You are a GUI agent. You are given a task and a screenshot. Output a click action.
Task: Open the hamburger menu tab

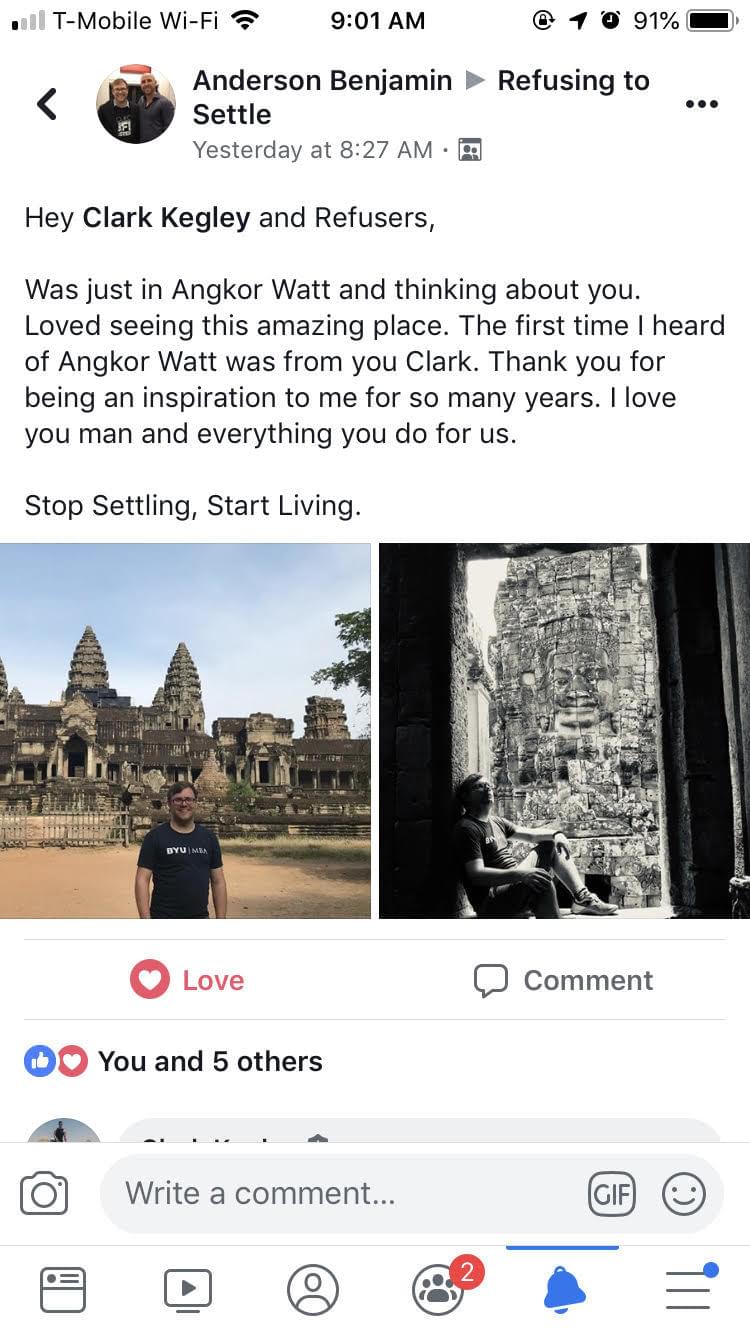pos(688,1290)
